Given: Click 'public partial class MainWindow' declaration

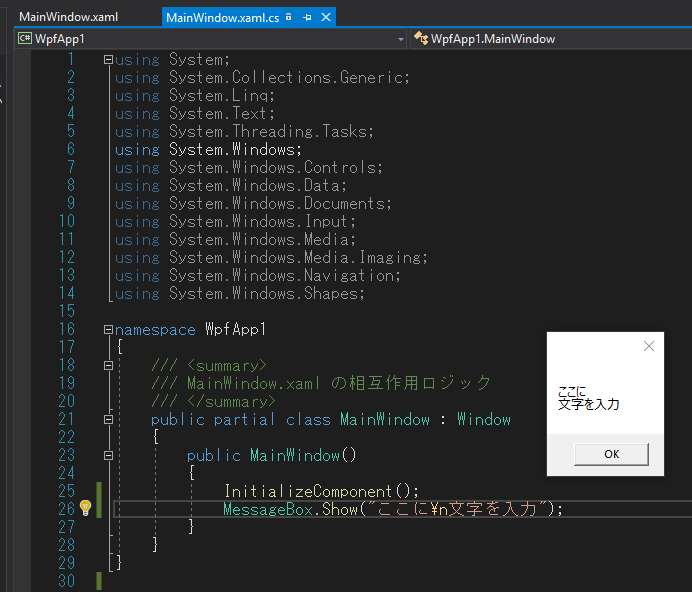Looking at the screenshot, I should [290, 419].
